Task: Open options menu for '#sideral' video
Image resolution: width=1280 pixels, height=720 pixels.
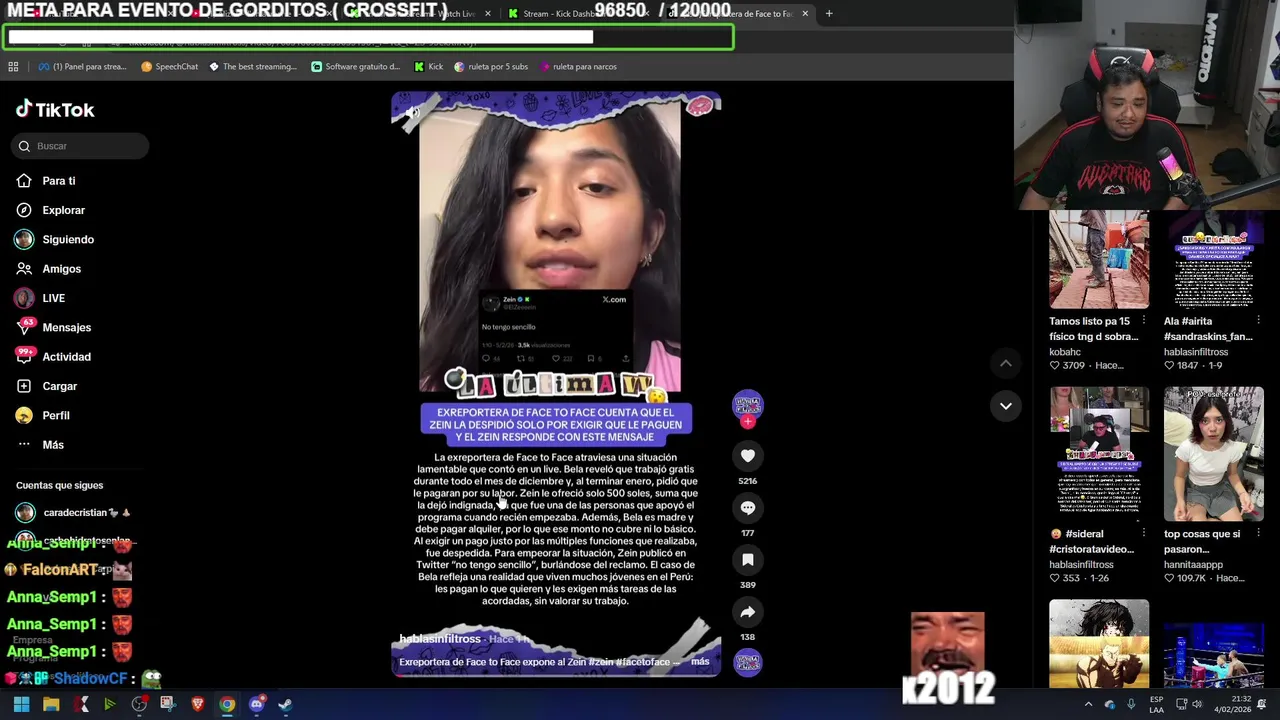Action: point(1143,534)
